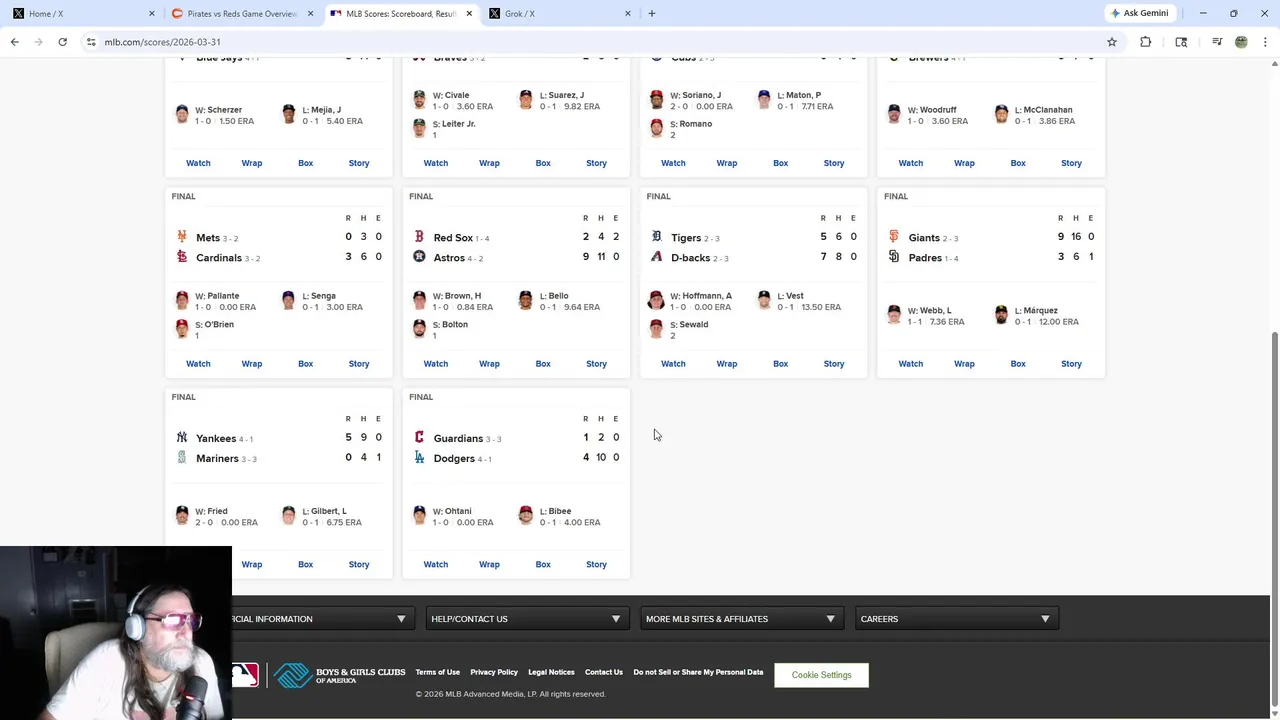Open the footer Contact Us link
The image size is (1280, 720).
coord(604,672)
